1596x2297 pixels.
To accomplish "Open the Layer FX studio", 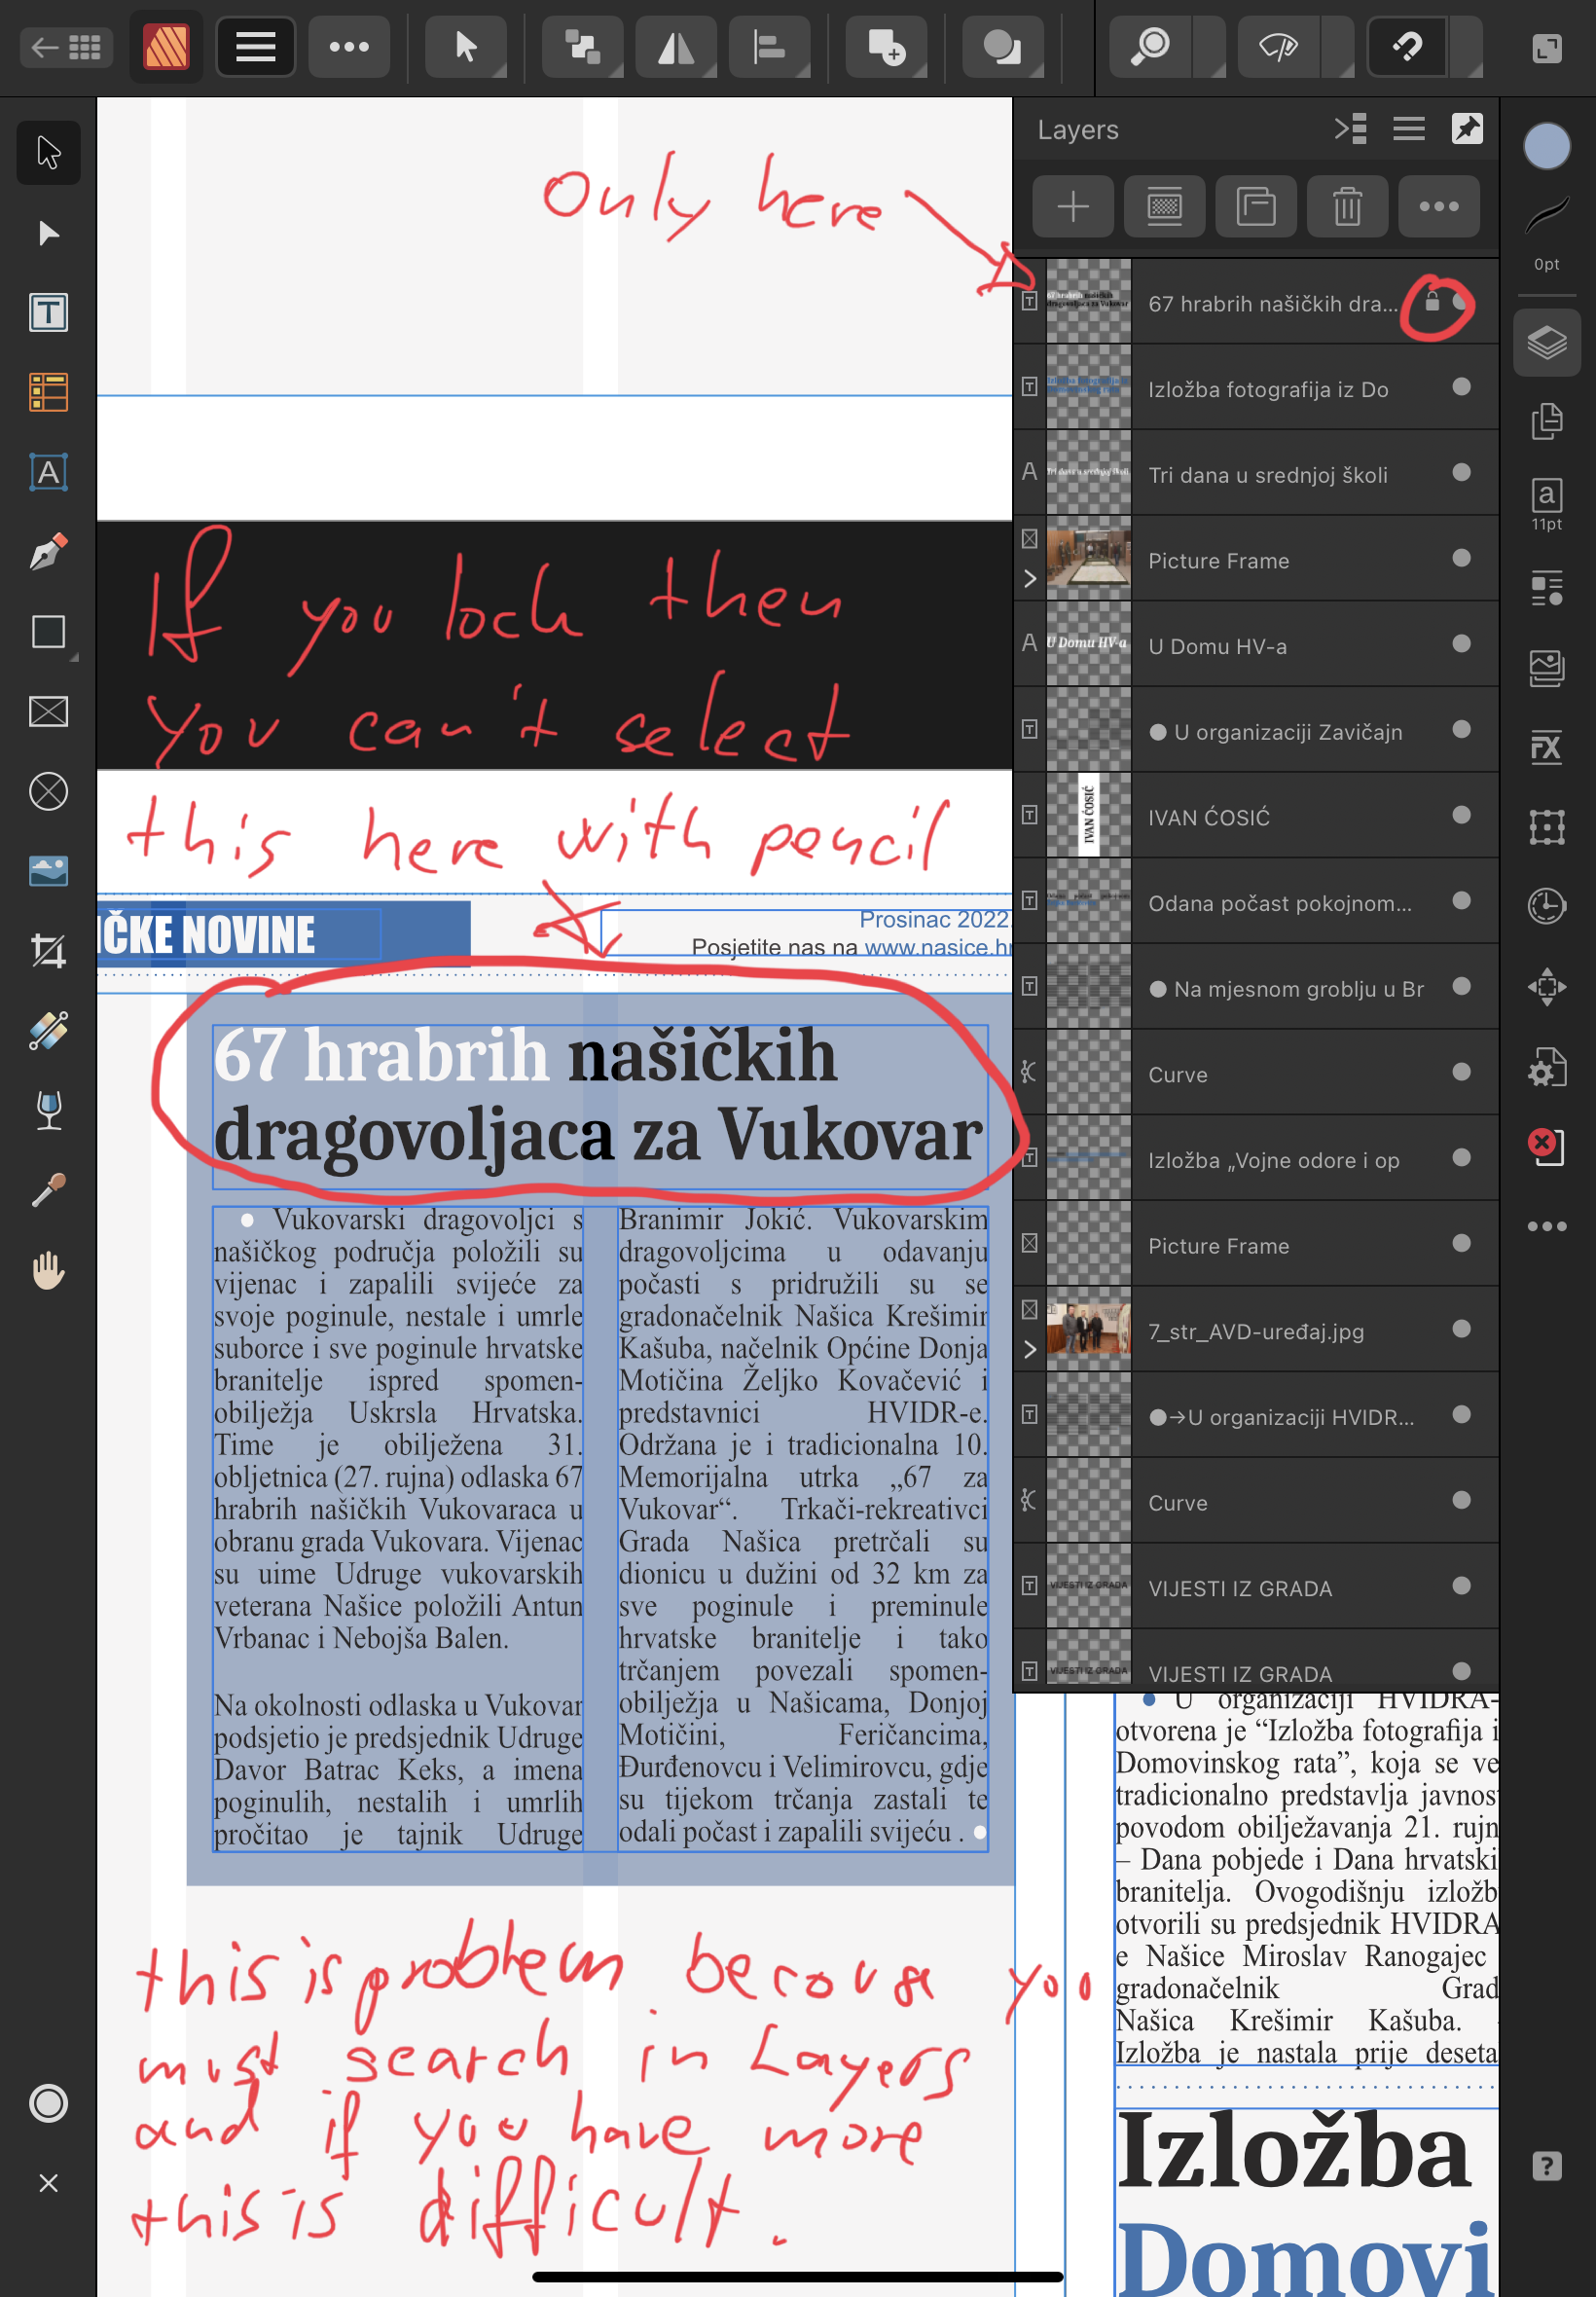I will pos(1546,747).
